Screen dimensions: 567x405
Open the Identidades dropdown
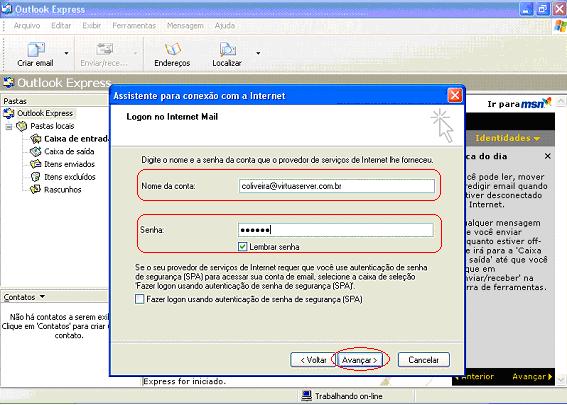point(508,138)
